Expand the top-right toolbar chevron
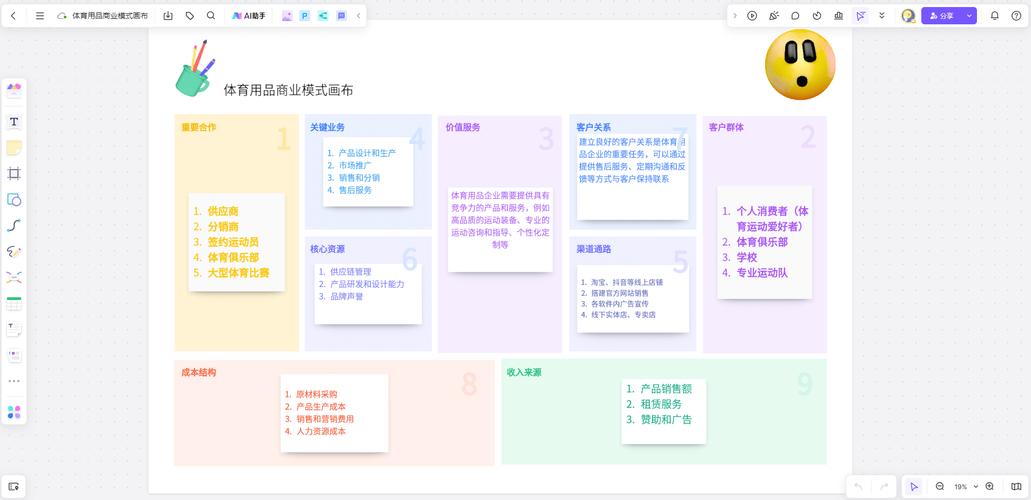The height and width of the screenshot is (500, 1031). point(735,16)
